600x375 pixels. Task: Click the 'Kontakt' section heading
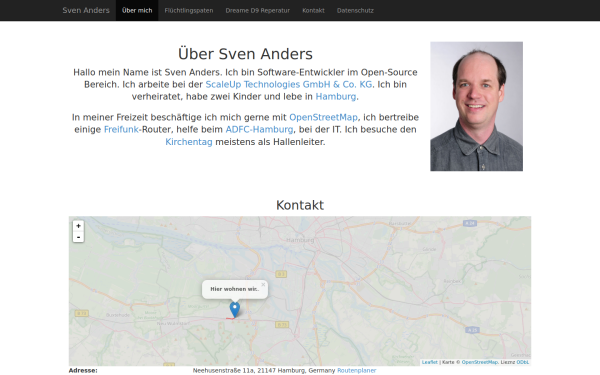coord(300,205)
